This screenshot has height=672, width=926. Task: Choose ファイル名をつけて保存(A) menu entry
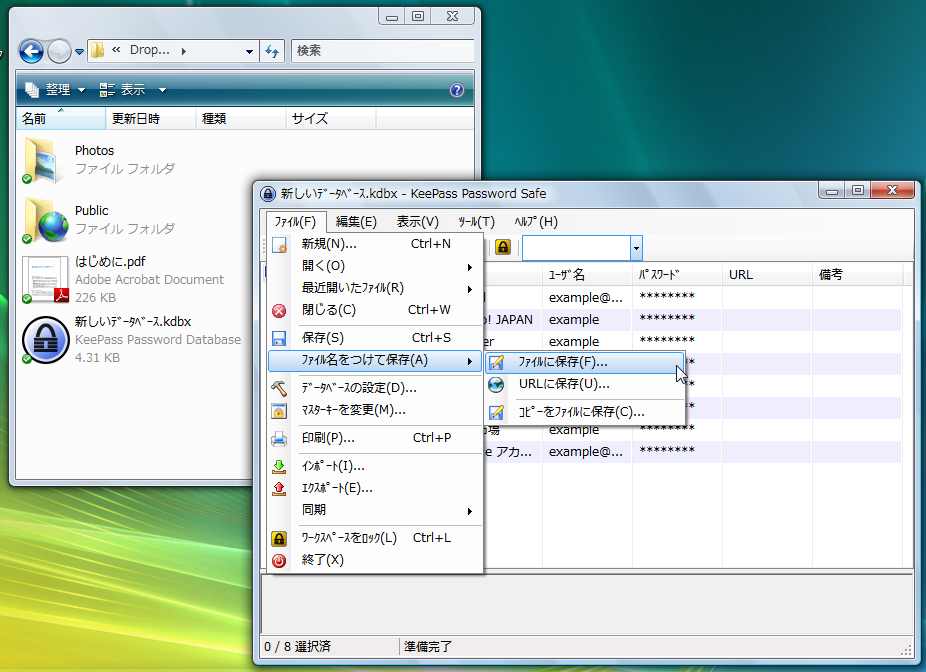(375, 360)
